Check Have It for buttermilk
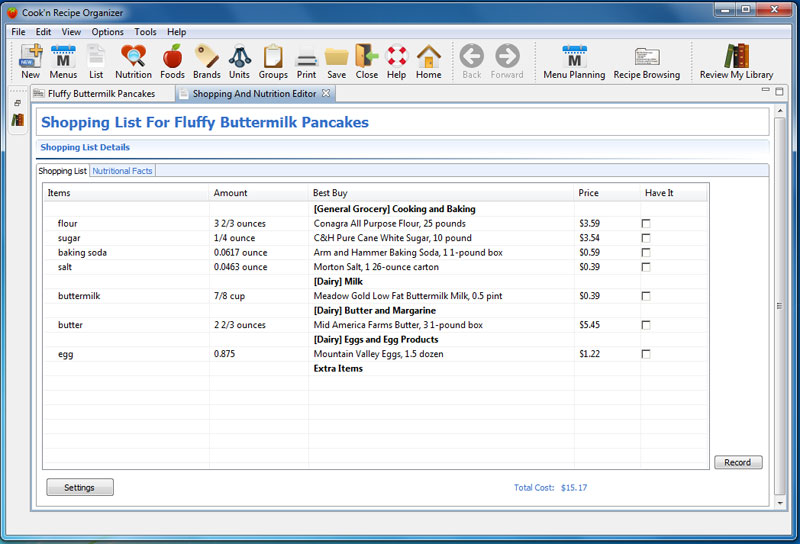Screen dimensions: 800x544 (646, 296)
